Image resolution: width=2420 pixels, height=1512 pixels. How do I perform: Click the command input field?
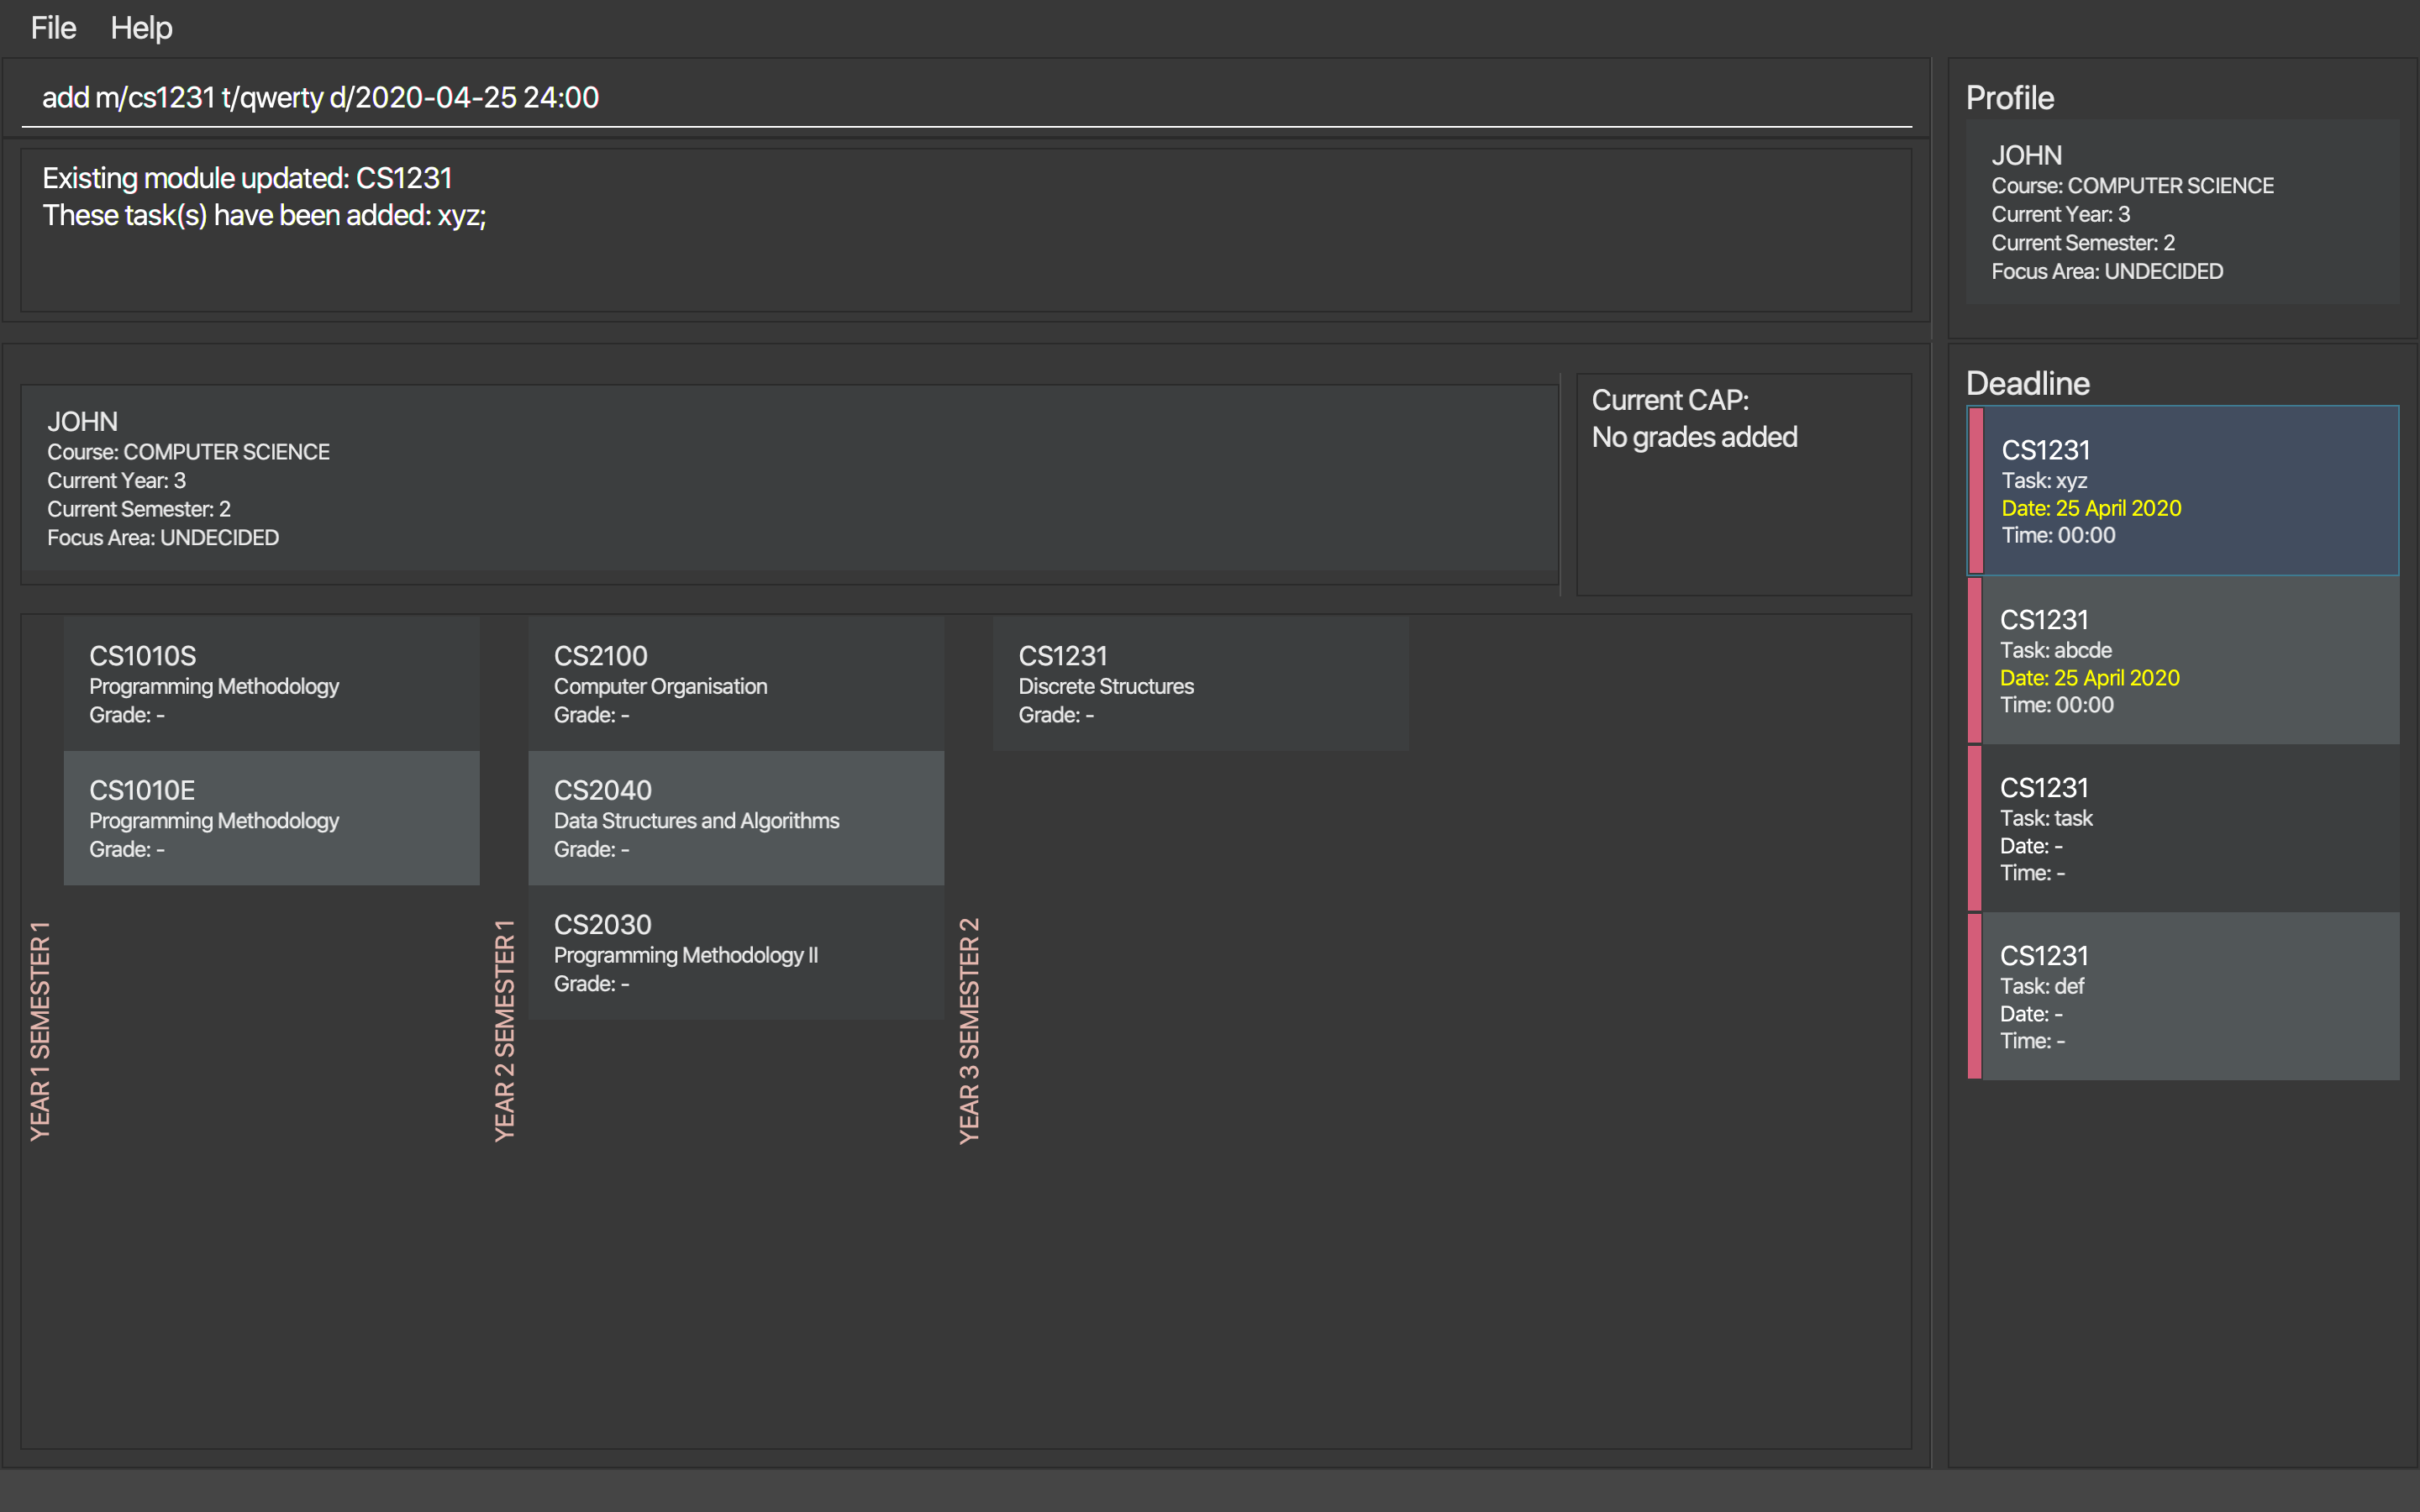(x=960, y=98)
